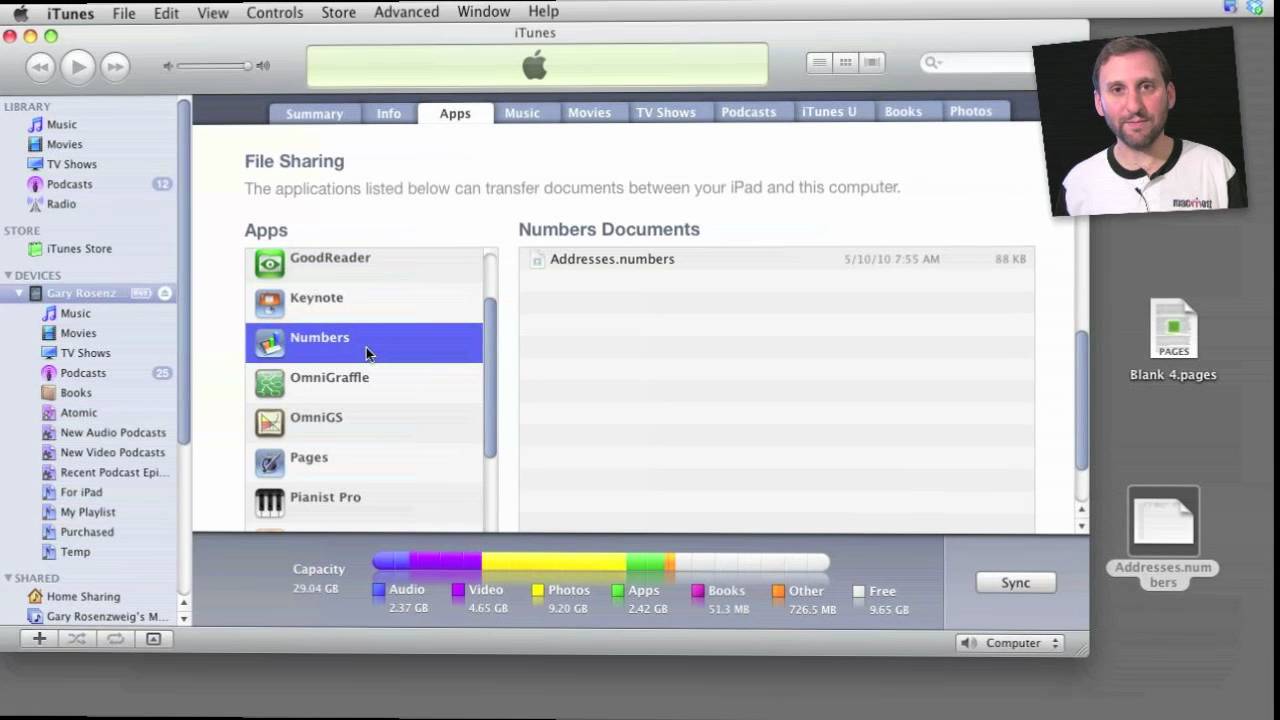
Task: Click the Sync button
Action: click(1015, 583)
